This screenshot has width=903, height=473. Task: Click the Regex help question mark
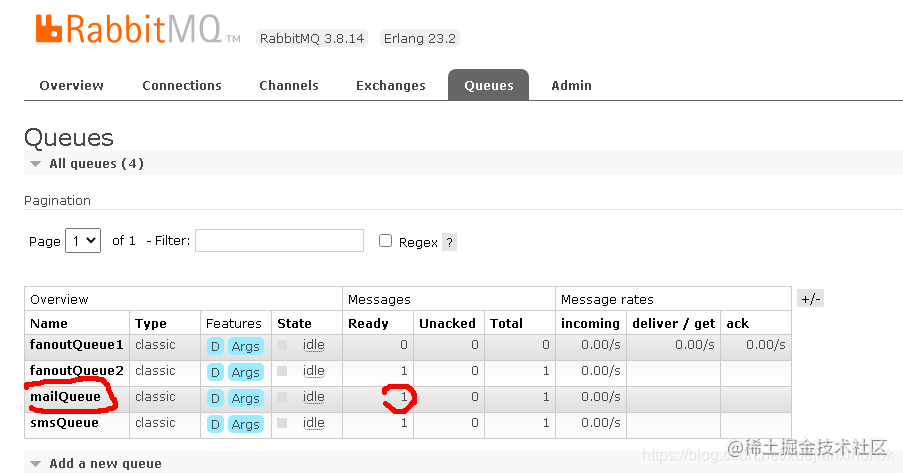tap(449, 243)
